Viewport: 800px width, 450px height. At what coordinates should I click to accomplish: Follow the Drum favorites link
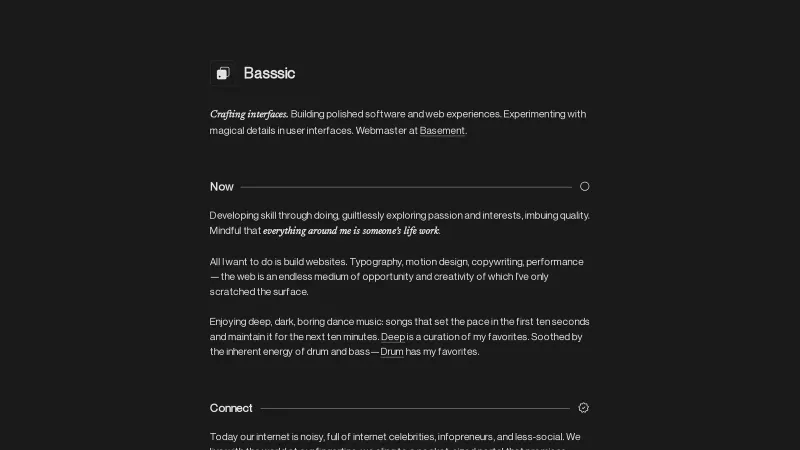coord(392,352)
